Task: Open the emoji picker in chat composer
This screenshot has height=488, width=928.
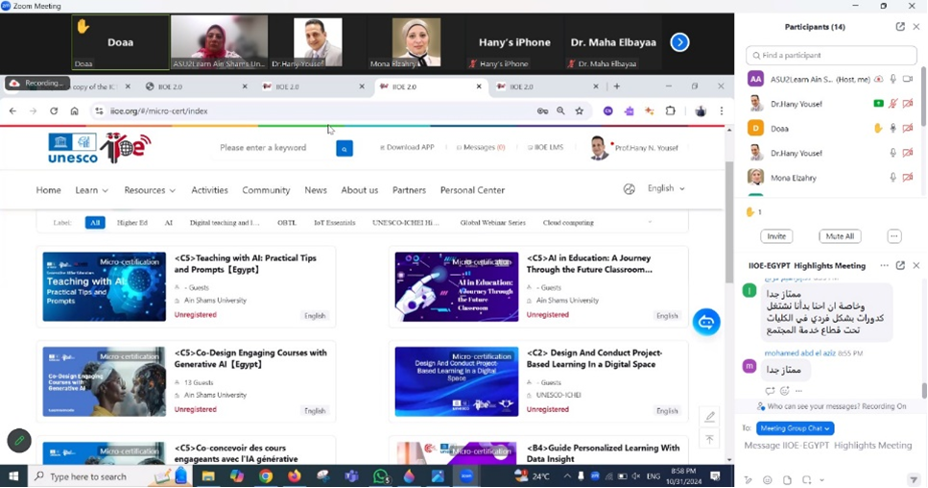Action: (x=767, y=479)
